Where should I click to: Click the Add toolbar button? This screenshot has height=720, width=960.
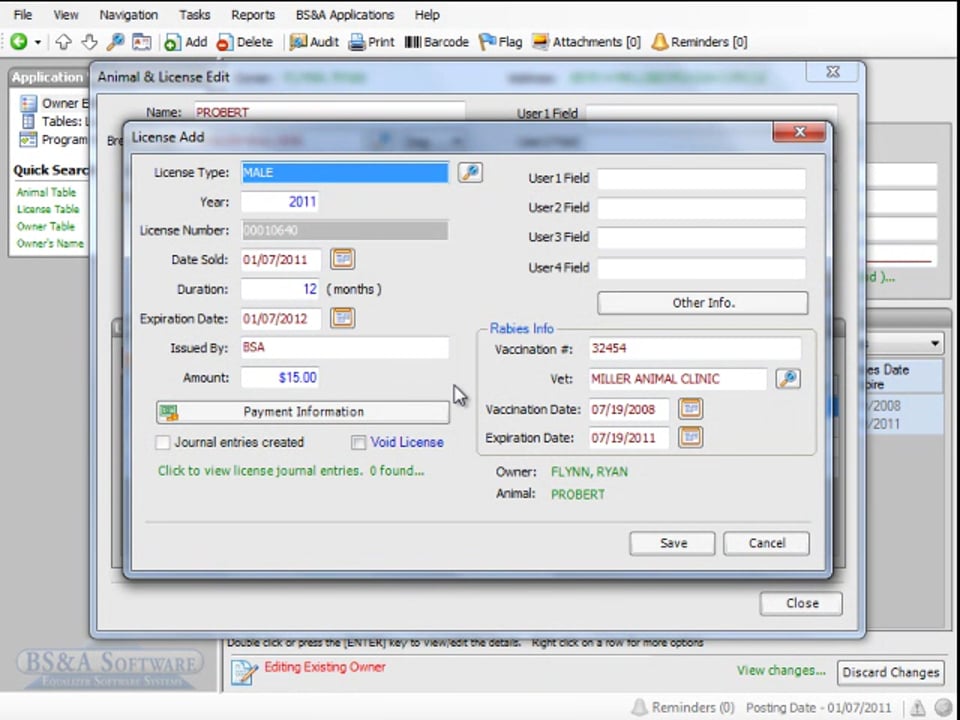[186, 42]
